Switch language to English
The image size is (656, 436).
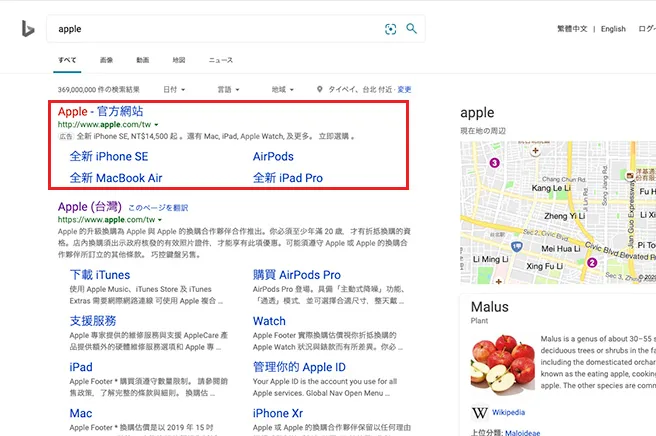[613, 29]
